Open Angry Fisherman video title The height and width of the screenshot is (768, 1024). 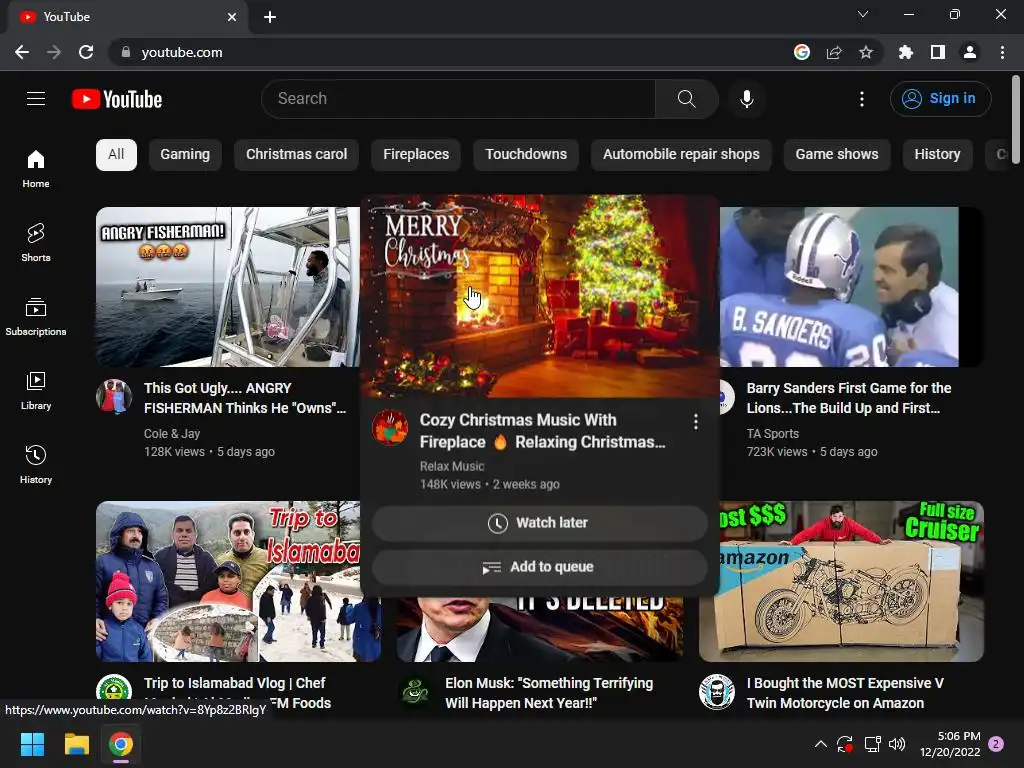[x=245, y=398]
